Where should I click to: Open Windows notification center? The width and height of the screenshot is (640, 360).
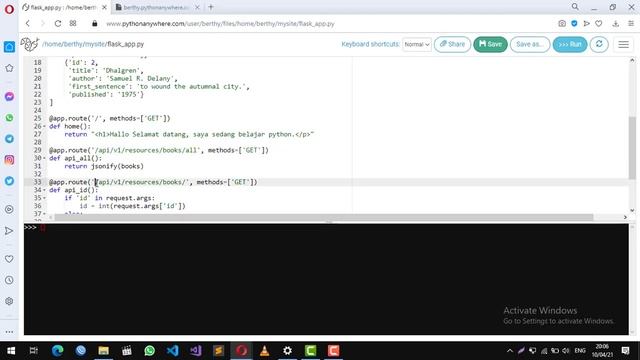pyautogui.click(x=625, y=351)
